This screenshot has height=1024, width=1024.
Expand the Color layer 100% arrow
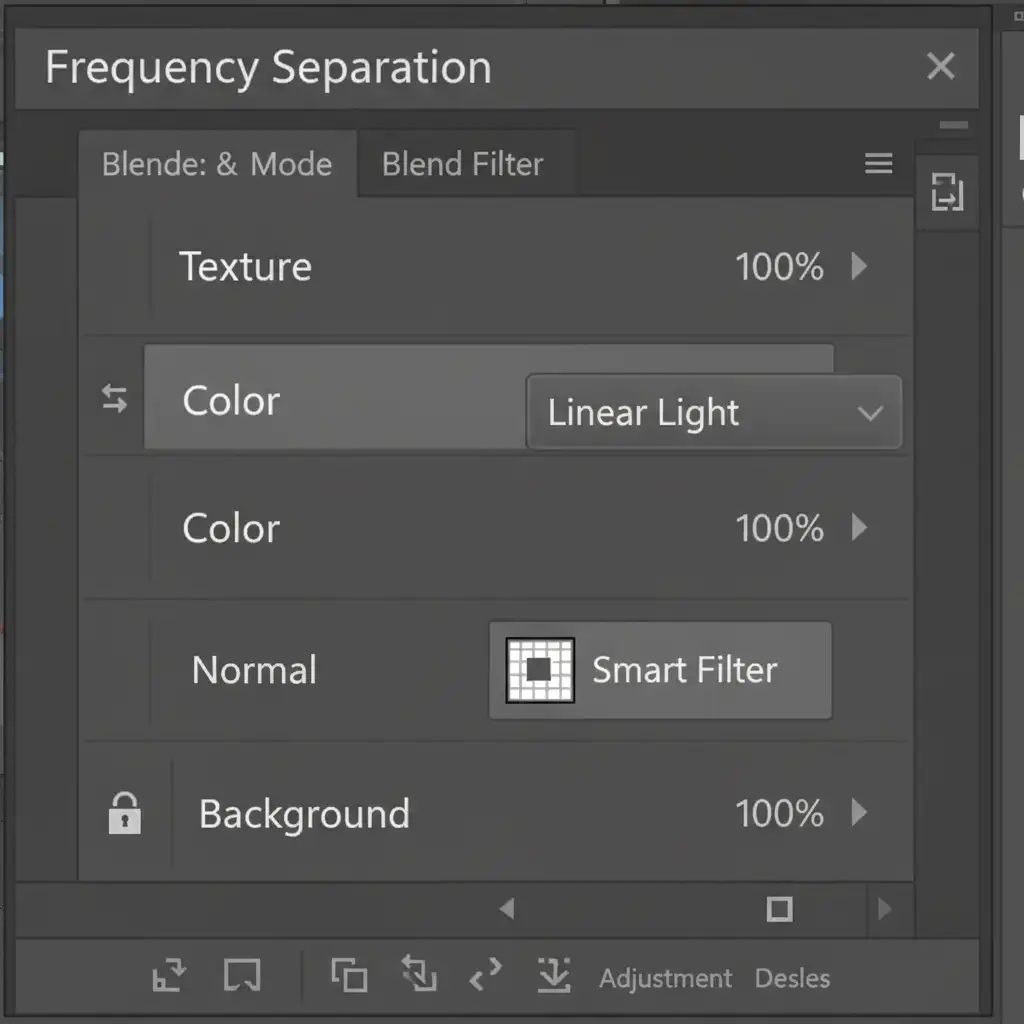click(858, 528)
